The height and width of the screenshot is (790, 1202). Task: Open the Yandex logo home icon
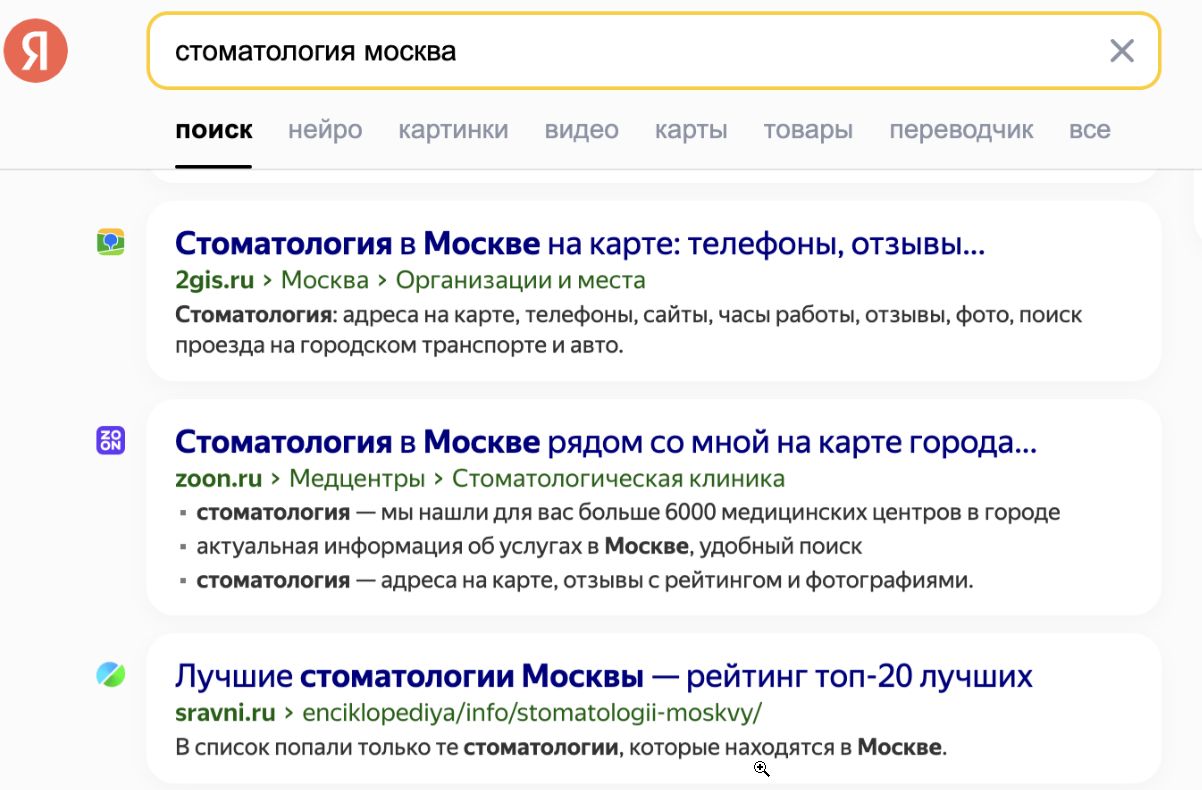coord(36,50)
